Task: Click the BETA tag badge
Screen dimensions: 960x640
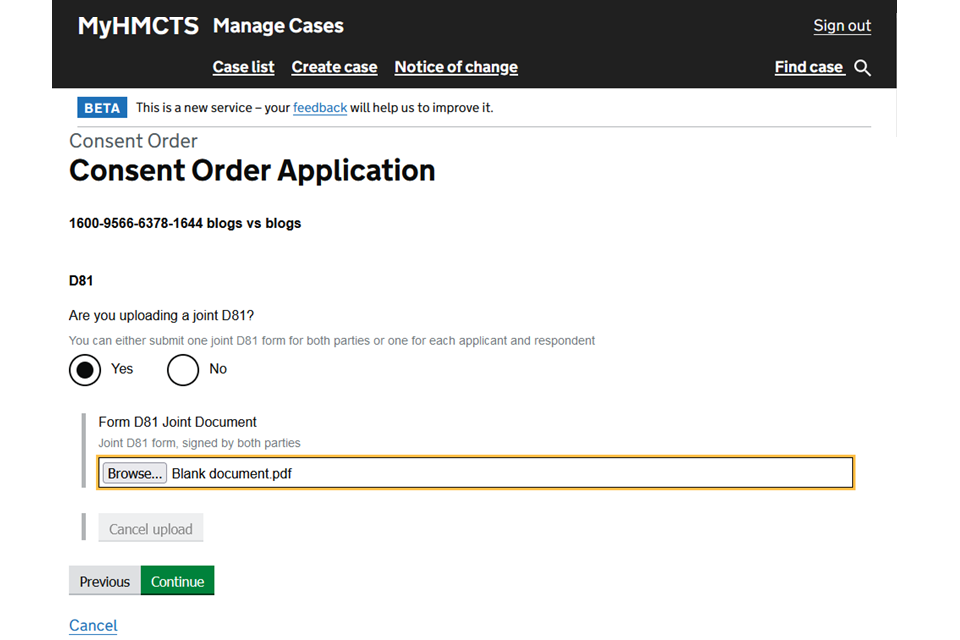Action: tap(102, 108)
